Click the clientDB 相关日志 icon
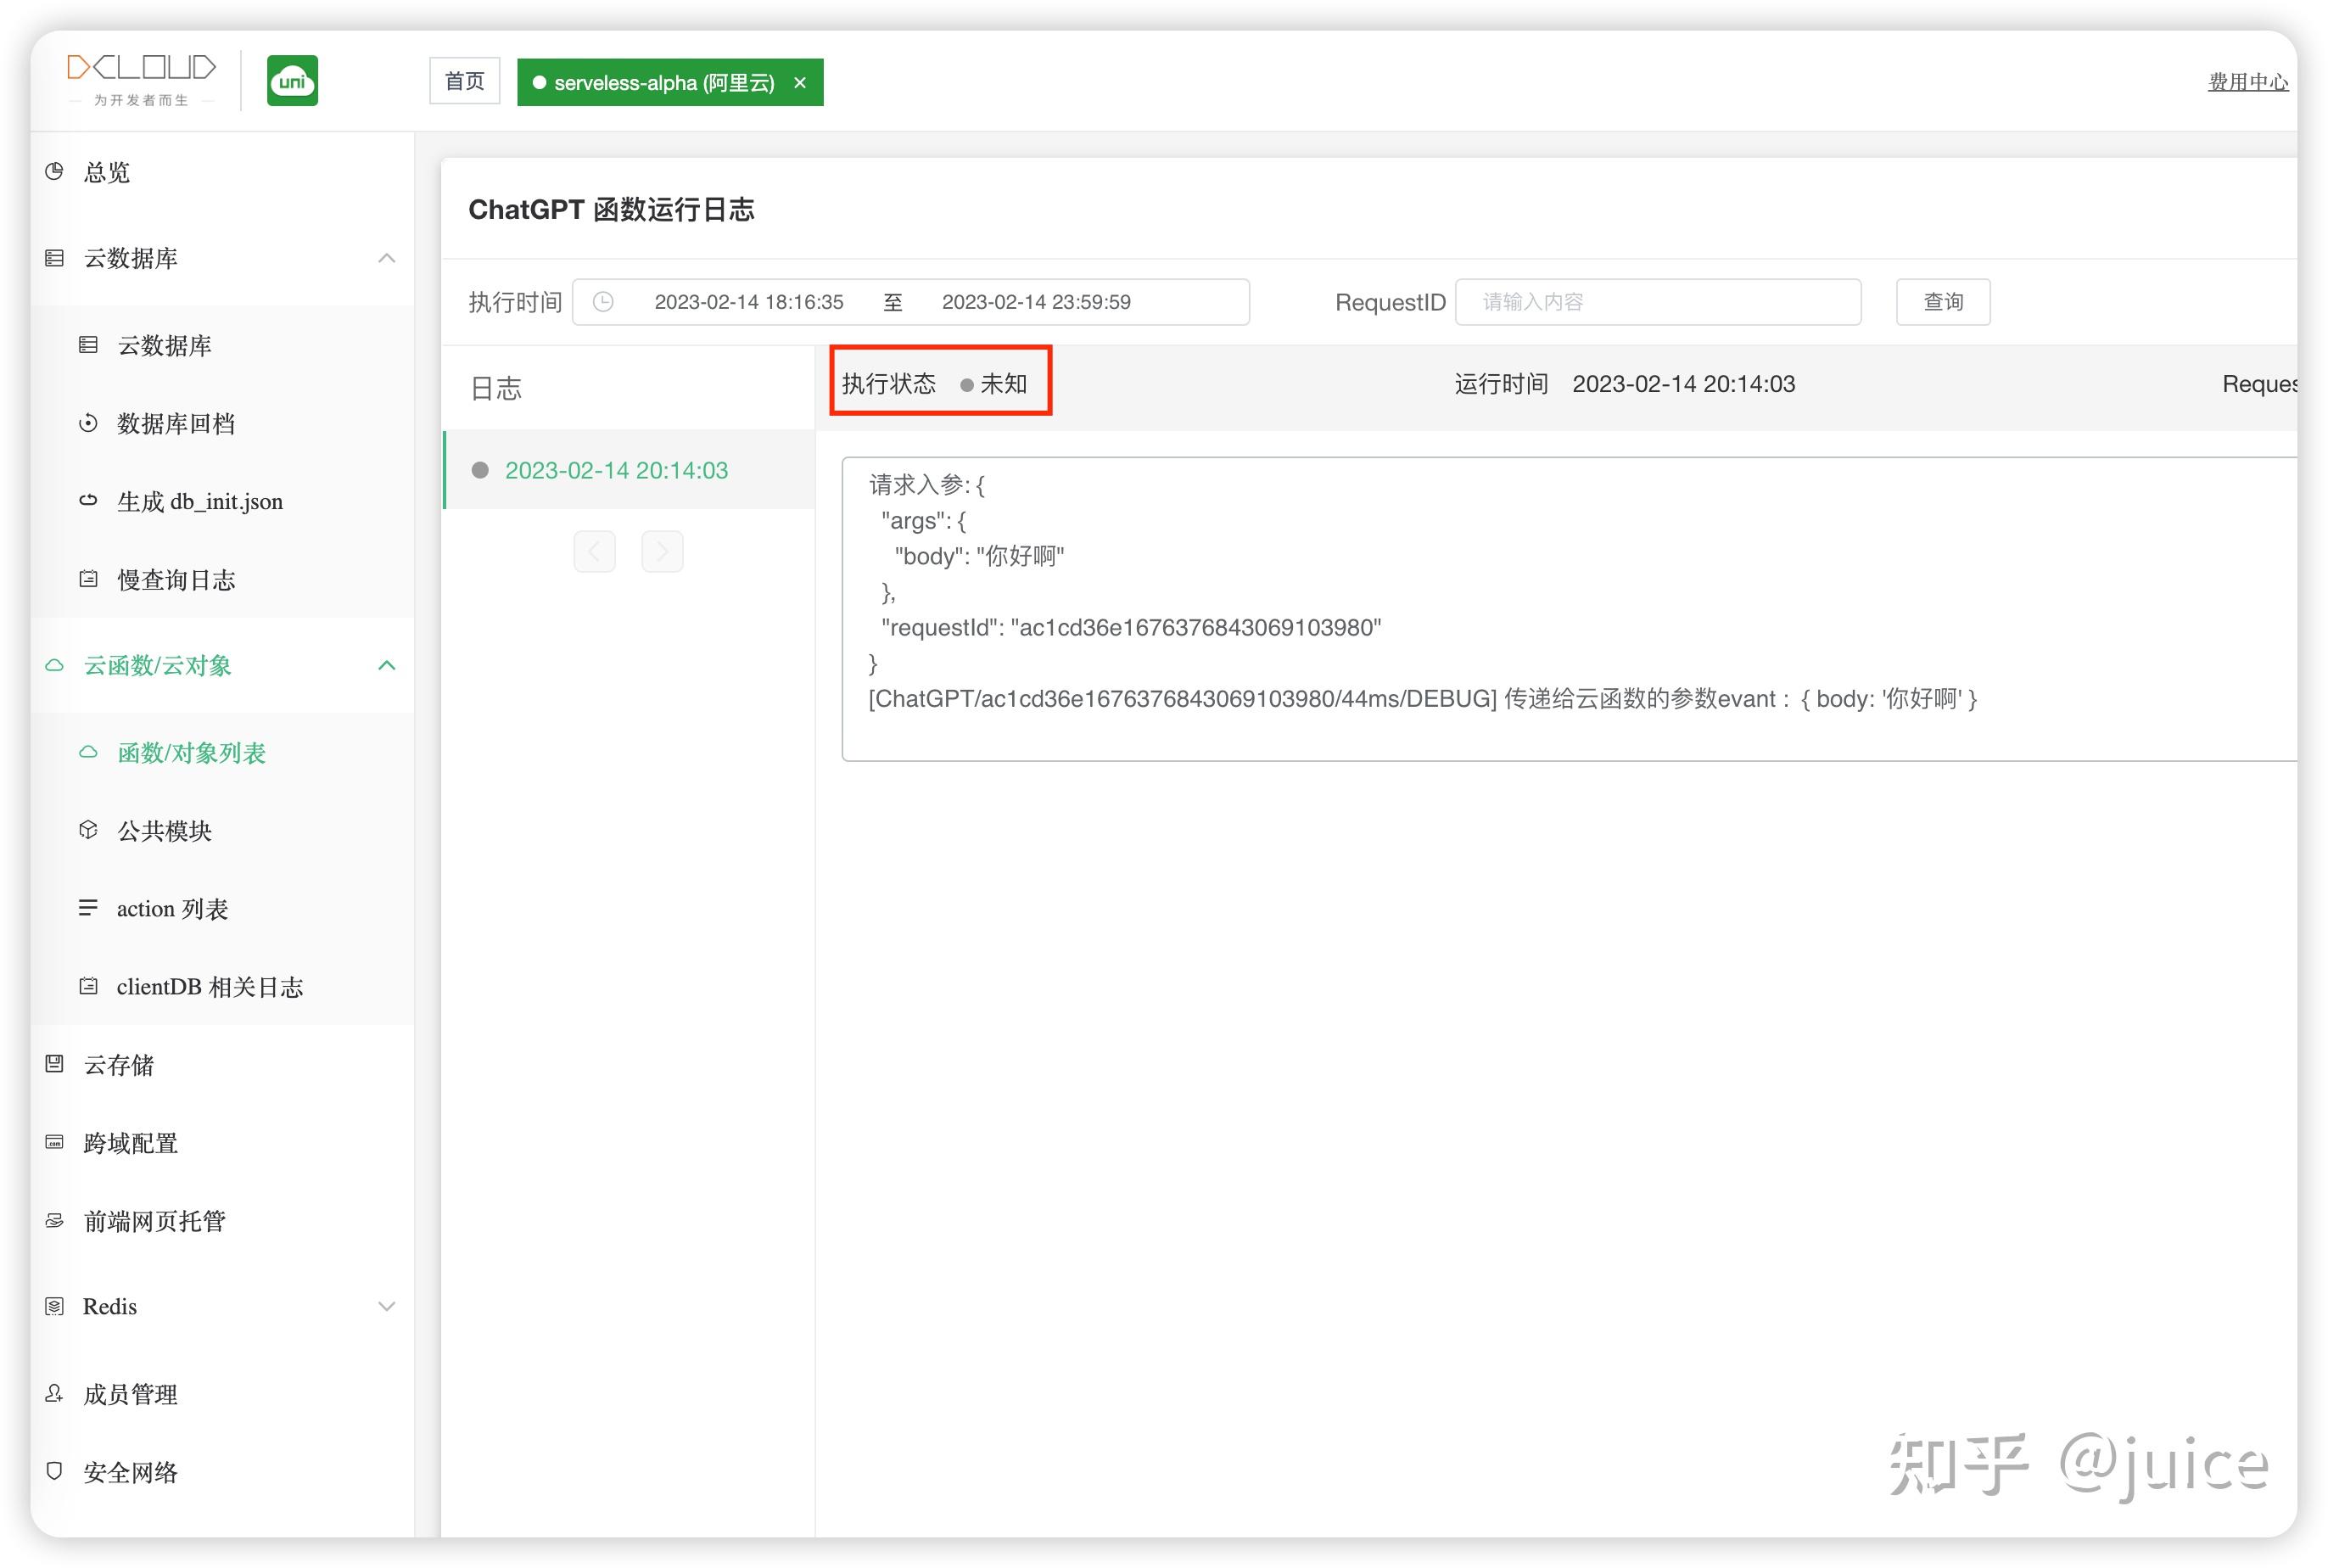This screenshot has width=2328, height=1568. click(88, 986)
